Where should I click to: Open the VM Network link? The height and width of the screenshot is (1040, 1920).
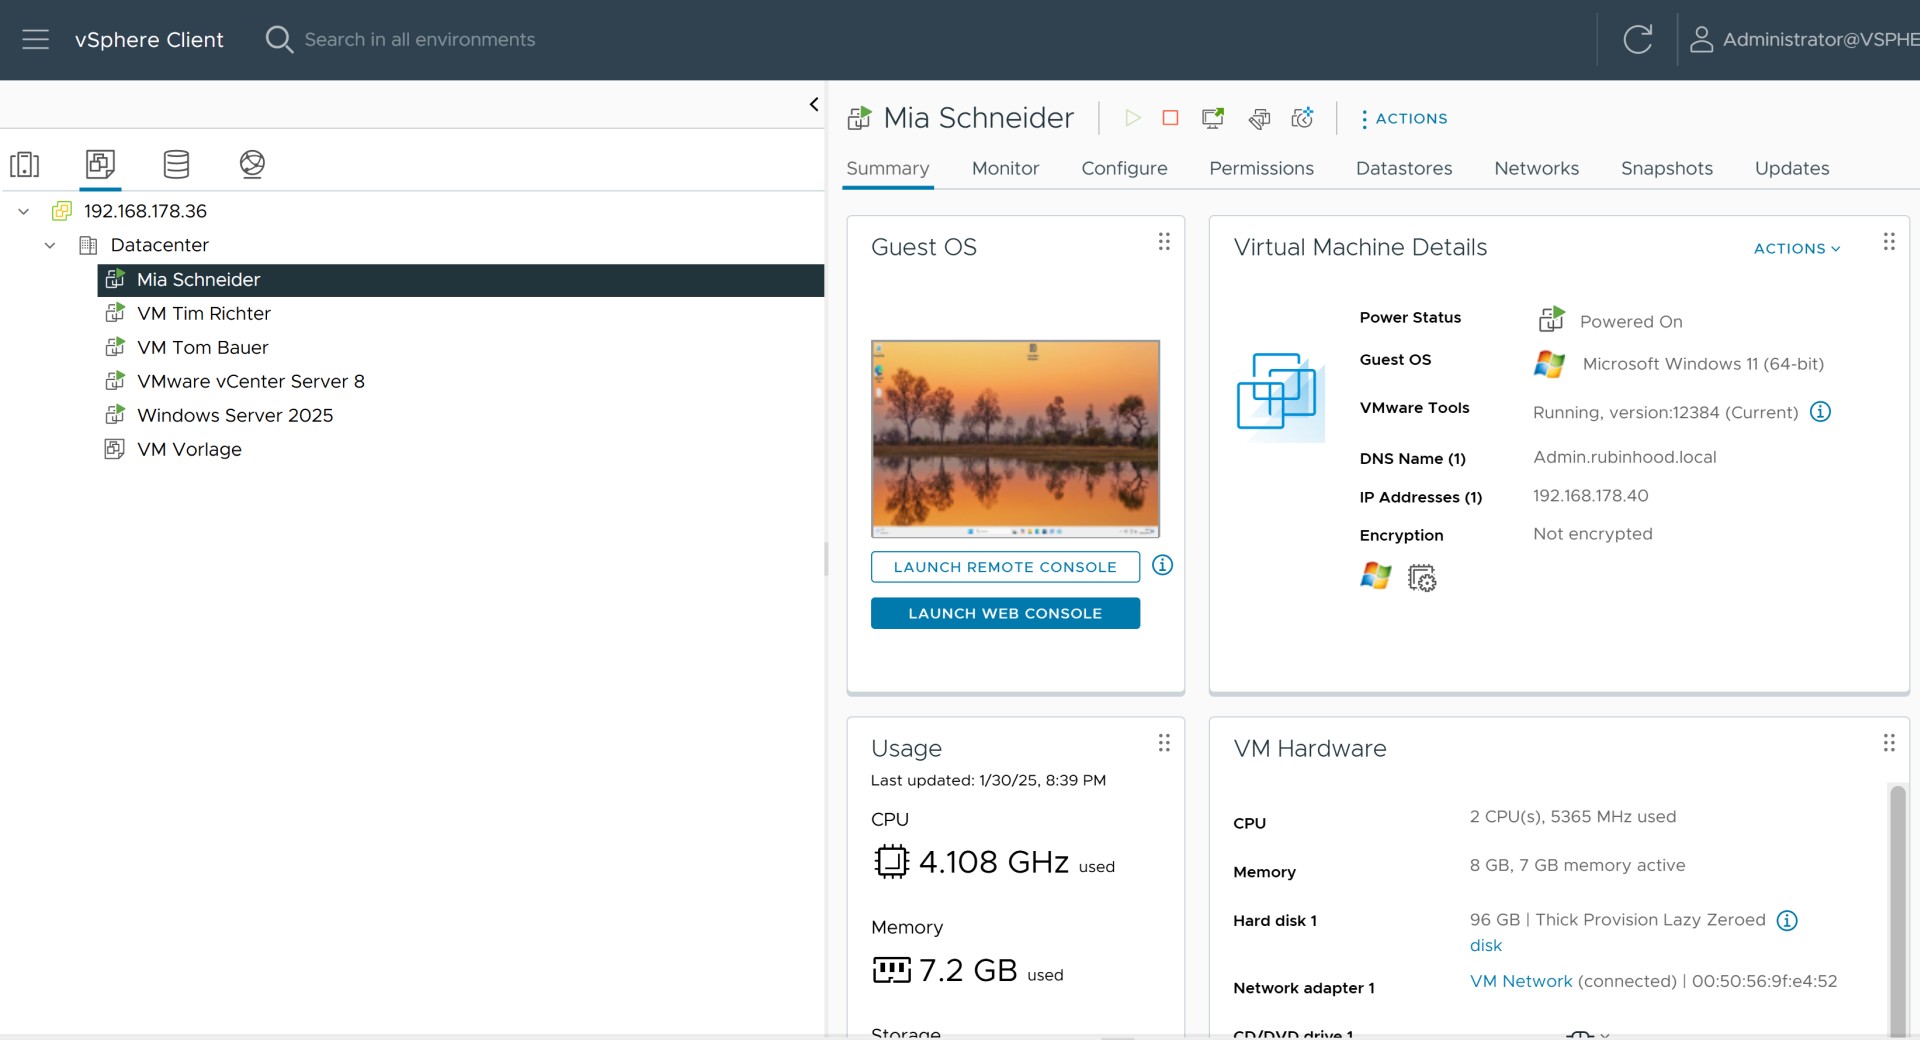(x=1521, y=981)
